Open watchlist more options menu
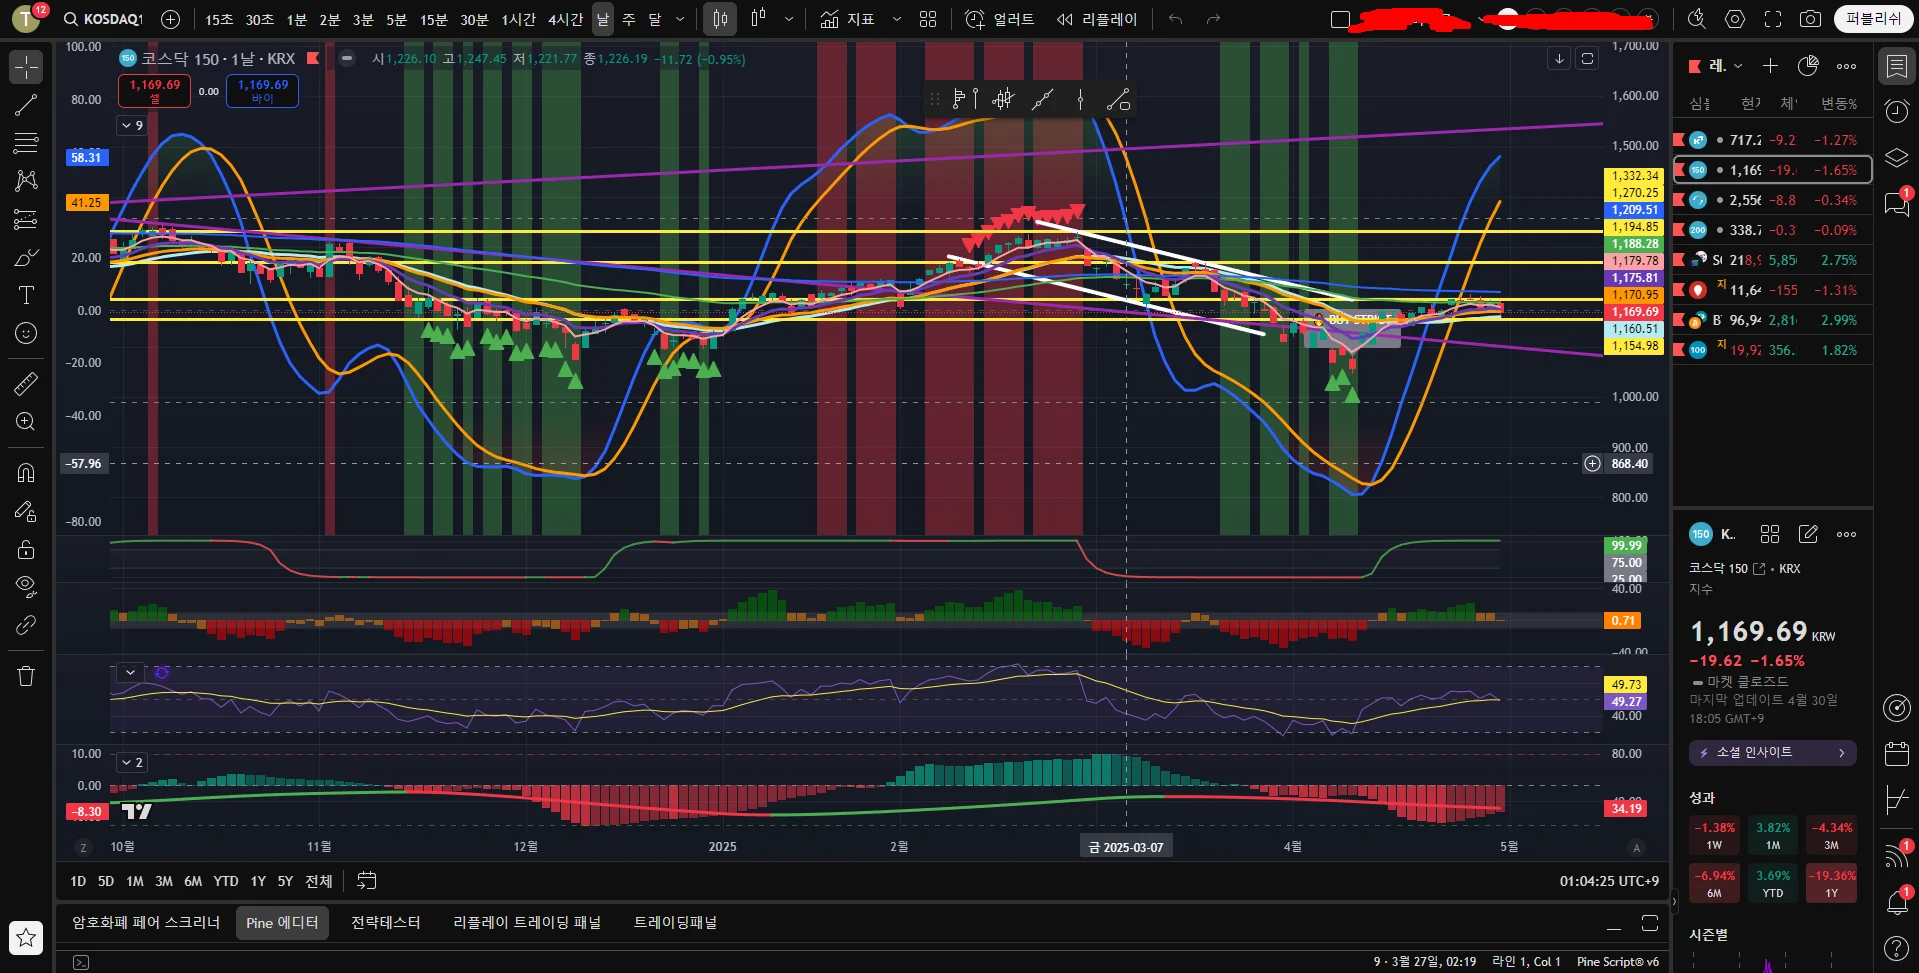The width and height of the screenshot is (1919, 973). pos(1846,66)
